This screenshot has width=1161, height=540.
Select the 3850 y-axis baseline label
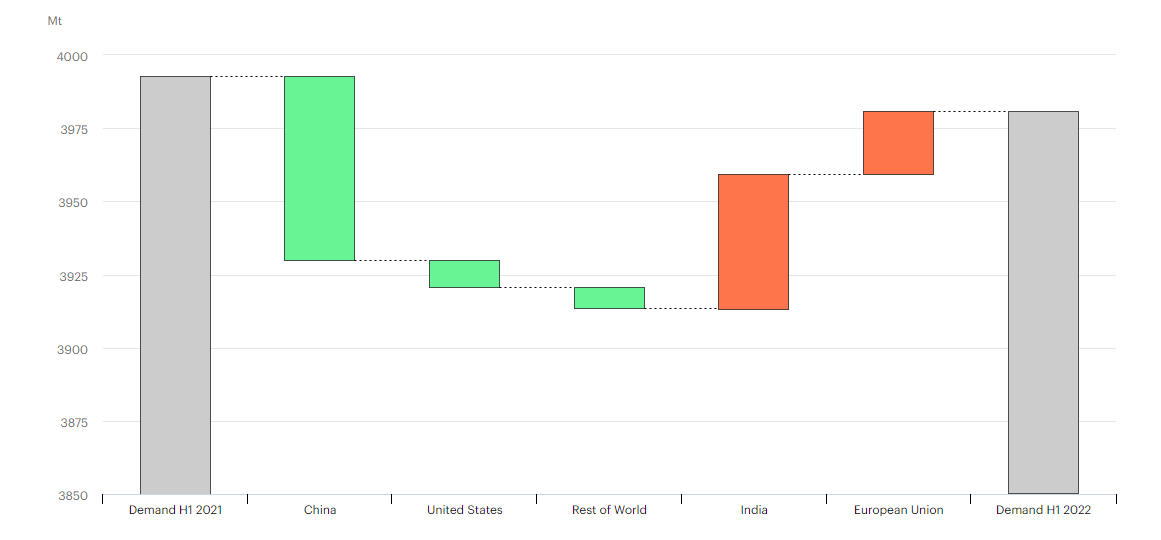72,495
